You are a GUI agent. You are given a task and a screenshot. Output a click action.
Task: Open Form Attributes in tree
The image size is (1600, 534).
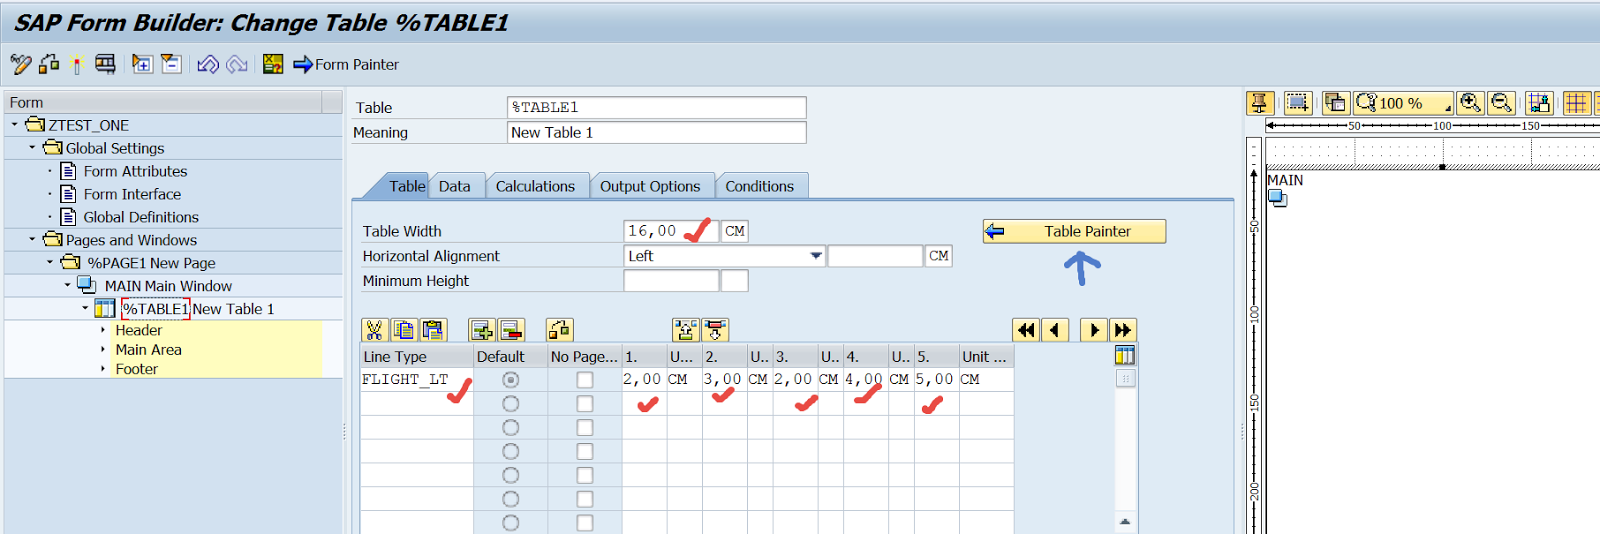135,171
